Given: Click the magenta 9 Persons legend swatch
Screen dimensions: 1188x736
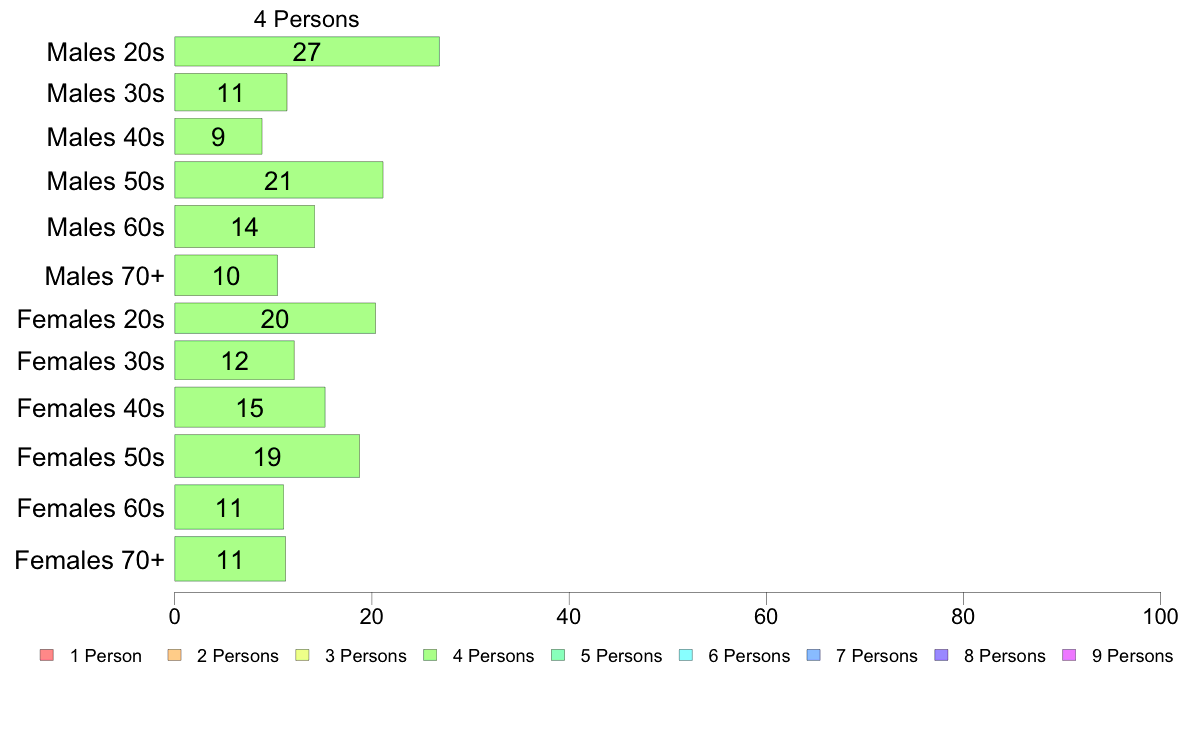Looking at the screenshot, I should pyautogui.click(x=1069, y=655).
